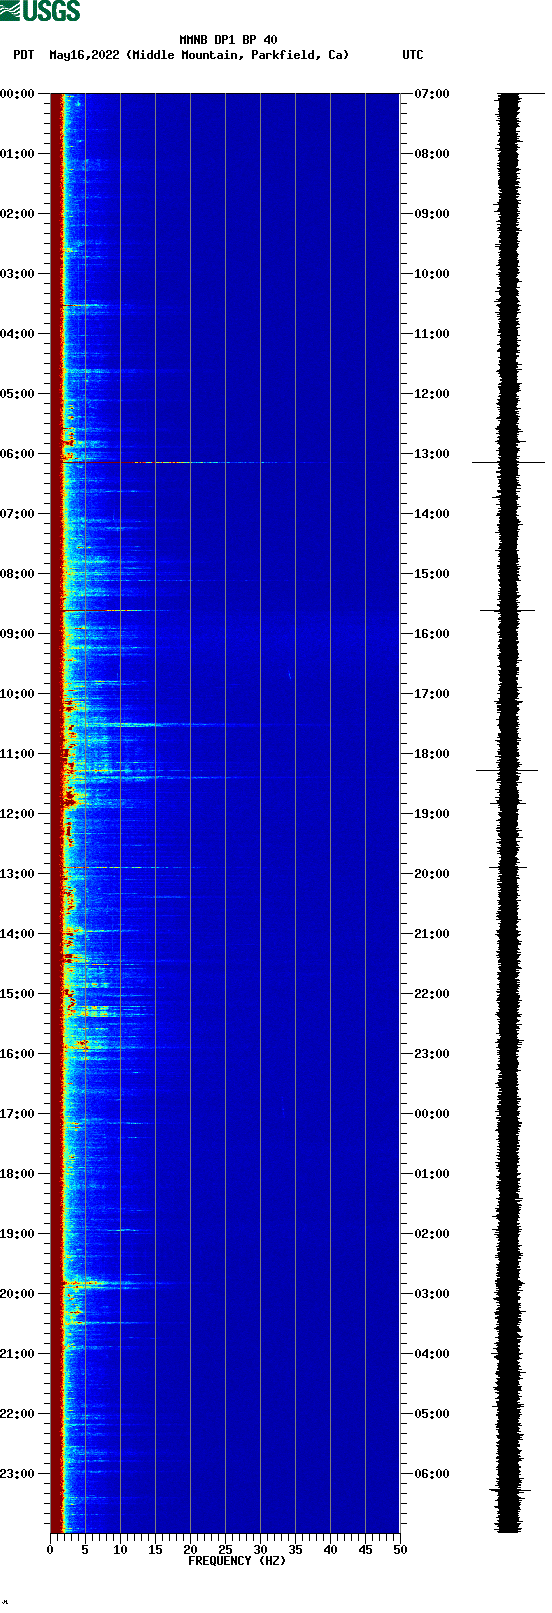The image size is (552, 1613).
Task: Click the UTC time label '06:00'
Action: pyautogui.click(x=432, y=1474)
